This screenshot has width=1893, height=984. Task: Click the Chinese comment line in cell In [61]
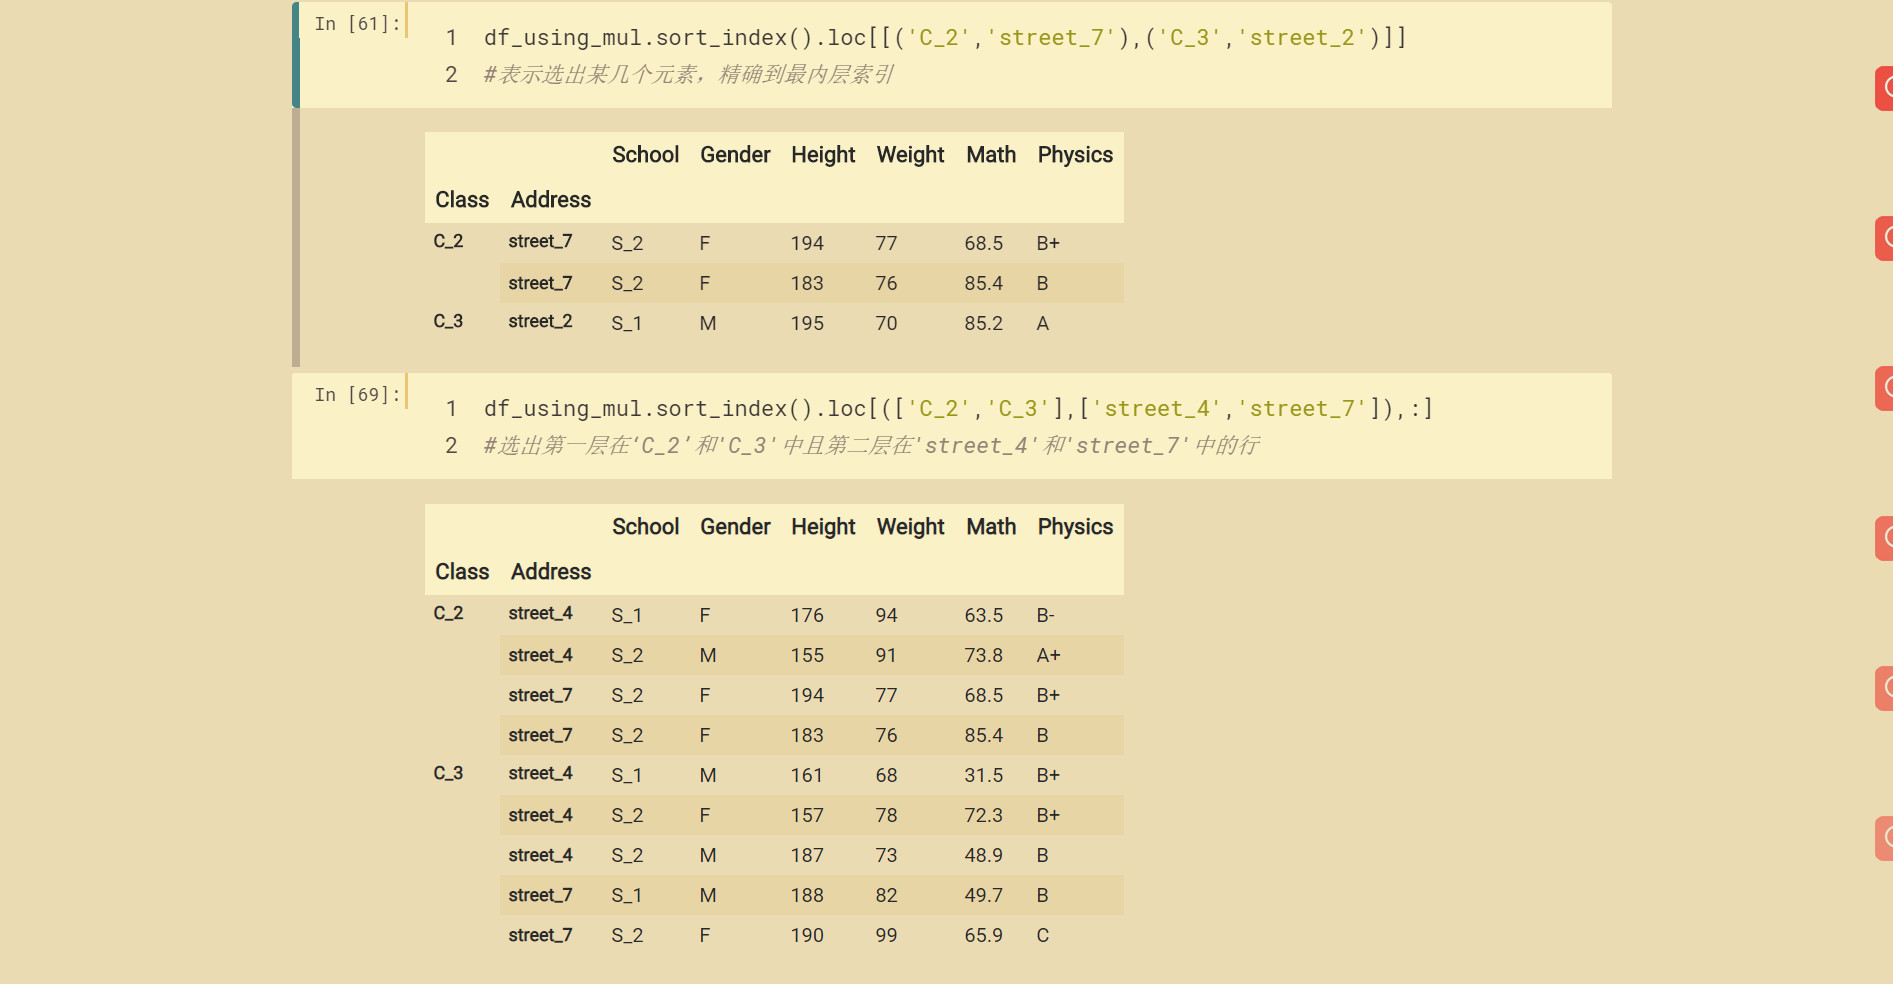(x=688, y=75)
